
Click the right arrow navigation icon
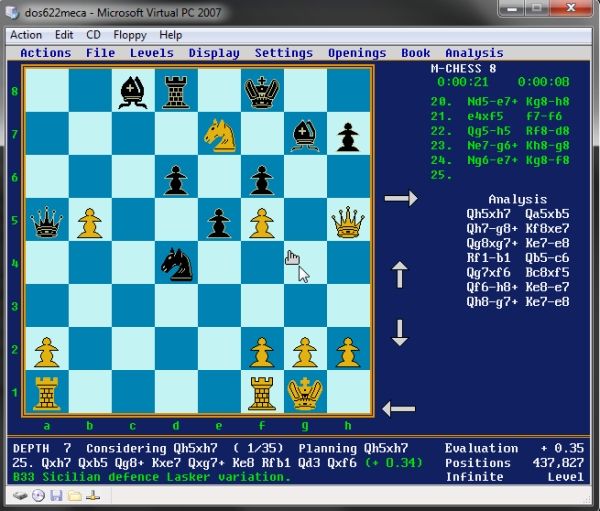[401, 198]
